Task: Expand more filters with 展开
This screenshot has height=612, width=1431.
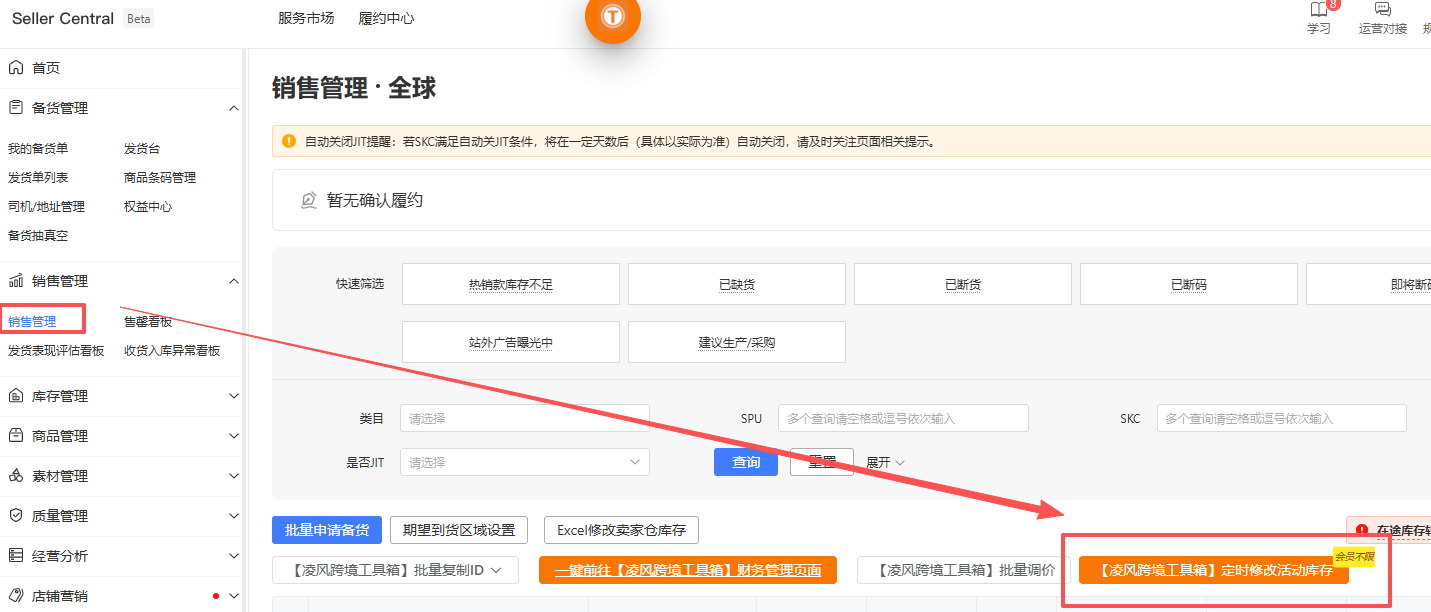Action: click(885, 462)
